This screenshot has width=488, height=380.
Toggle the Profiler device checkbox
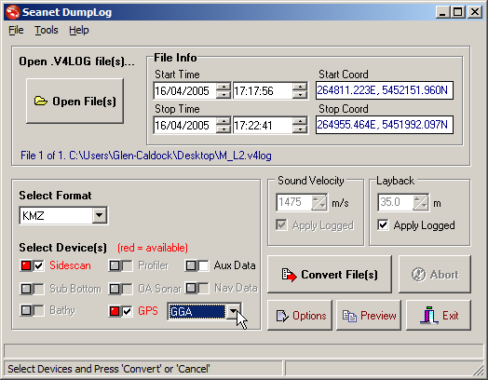127,266
